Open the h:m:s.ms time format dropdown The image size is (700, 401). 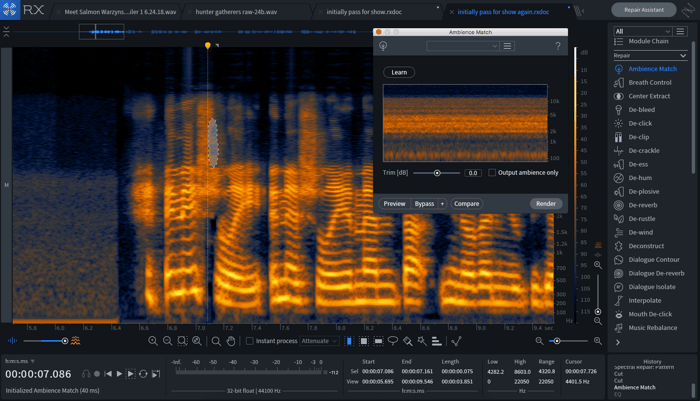pos(20,361)
